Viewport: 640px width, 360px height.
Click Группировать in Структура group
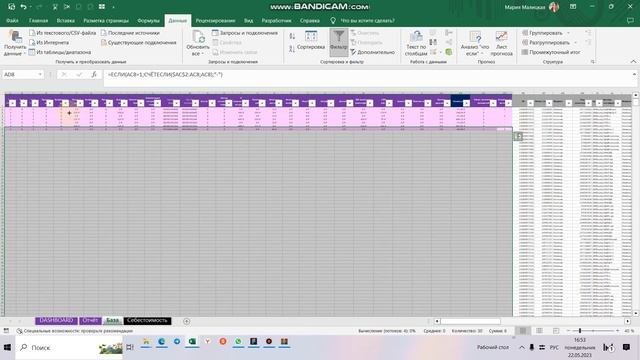coord(542,33)
